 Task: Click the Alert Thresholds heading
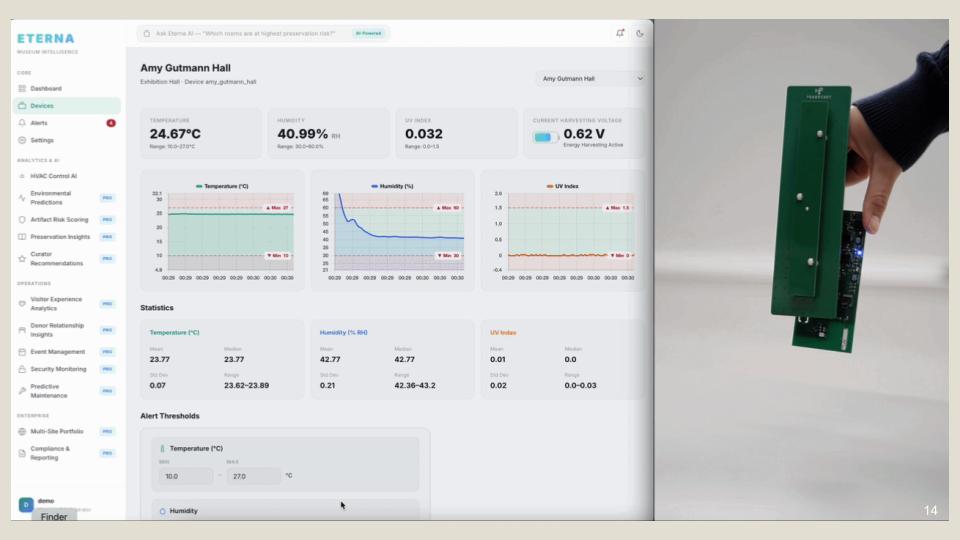(170, 416)
